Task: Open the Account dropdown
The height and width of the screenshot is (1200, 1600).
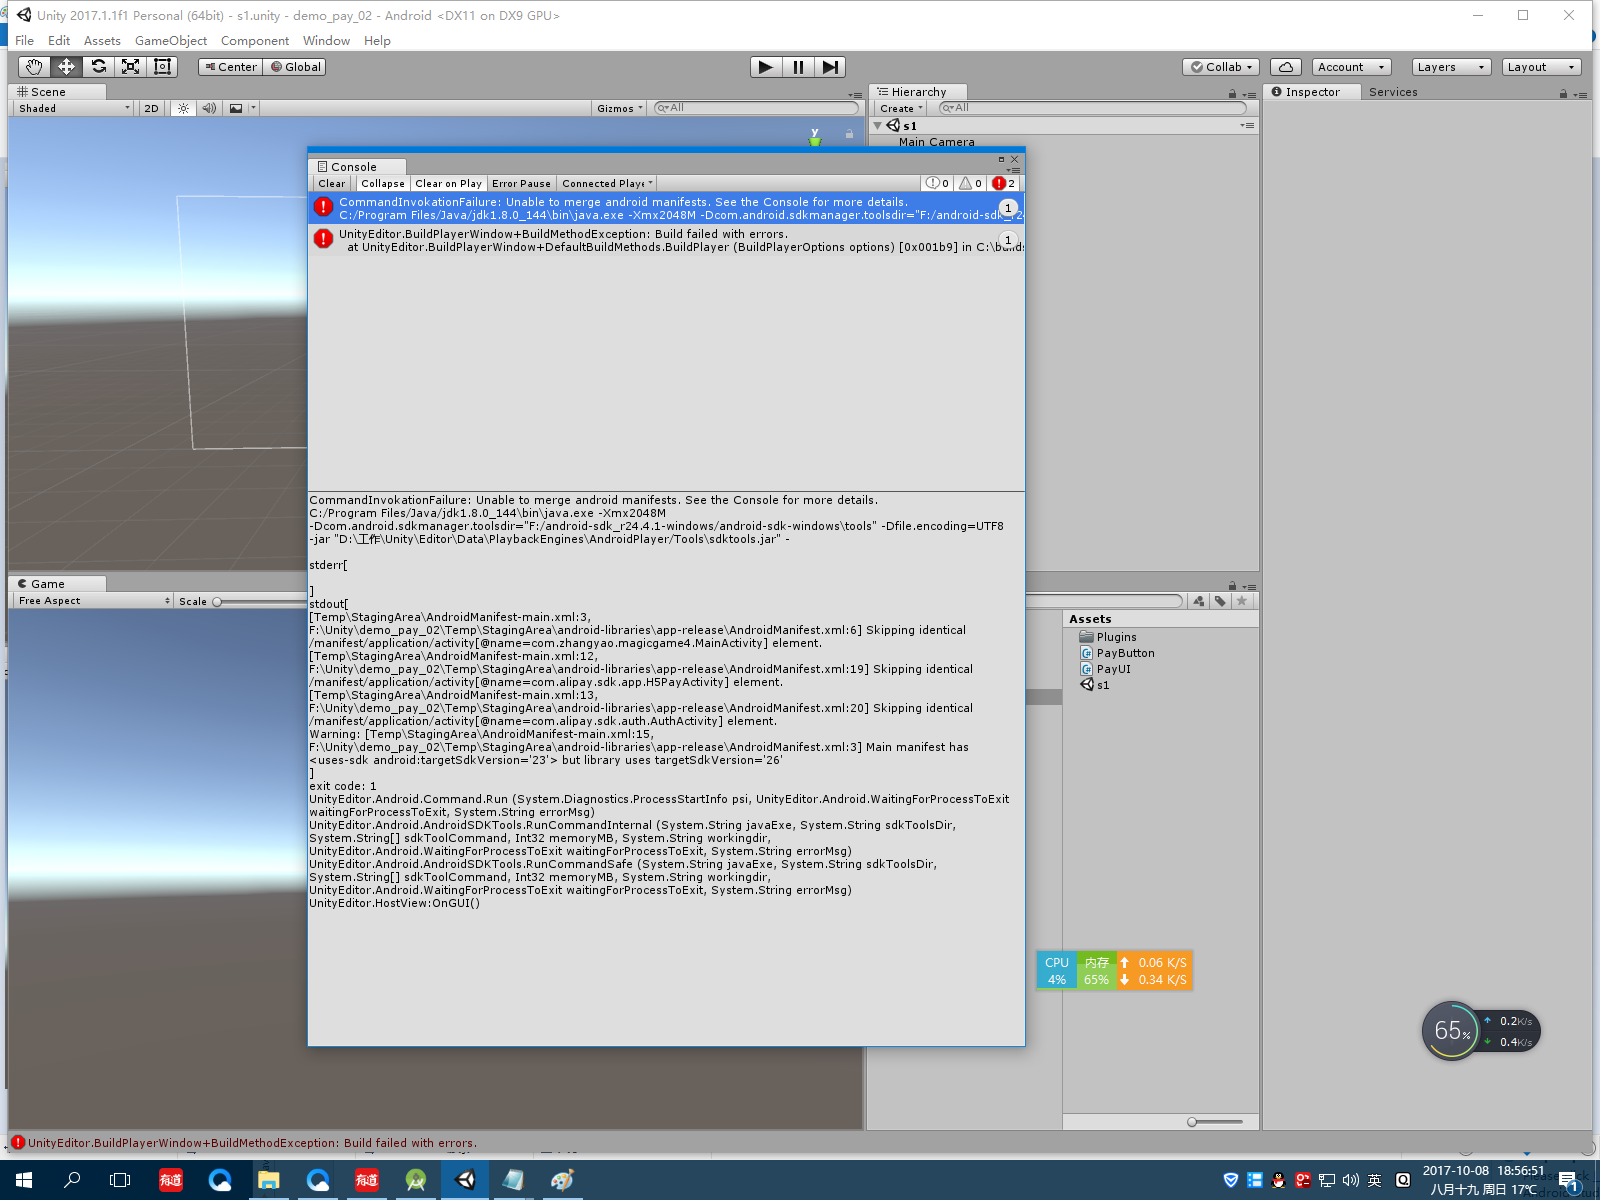Action: pyautogui.click(x=1351, y=67)
